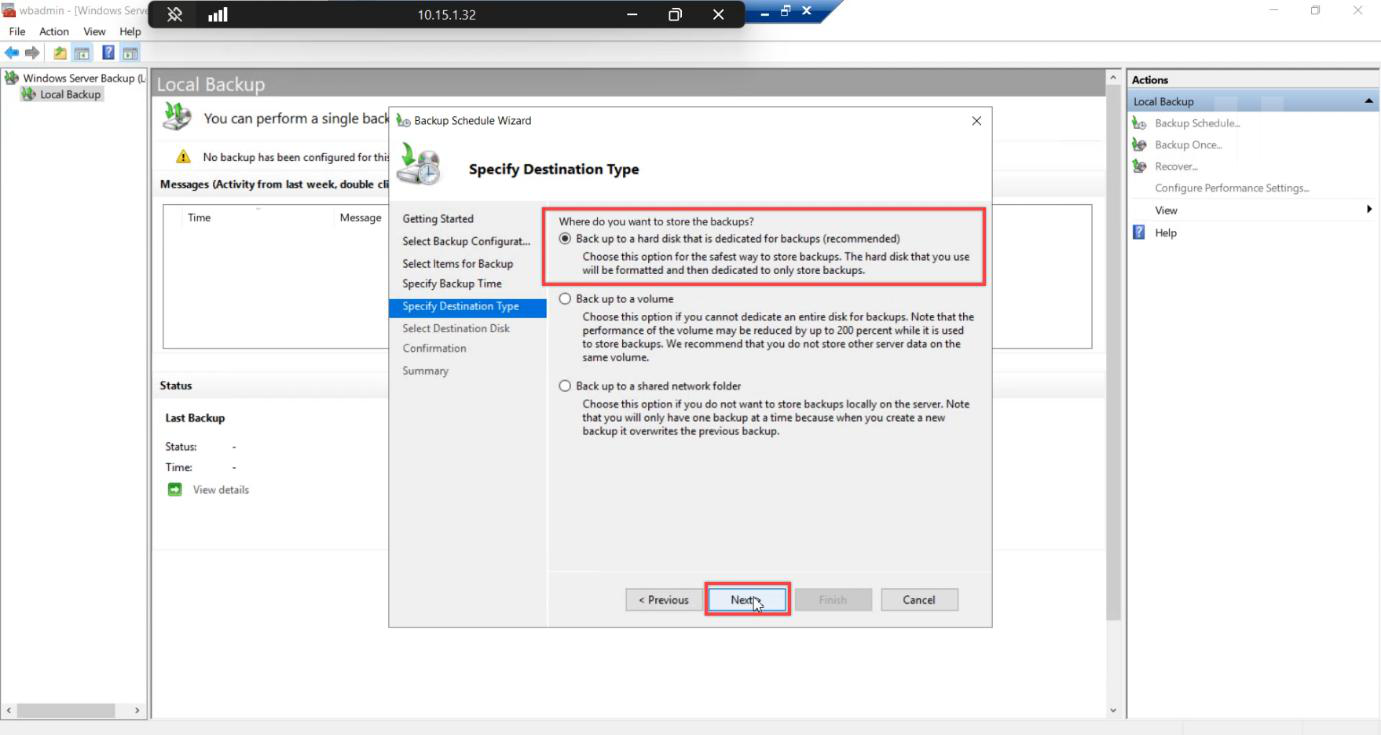Click up arrow of main pane vertical scrollbar

pos(1113,78)
